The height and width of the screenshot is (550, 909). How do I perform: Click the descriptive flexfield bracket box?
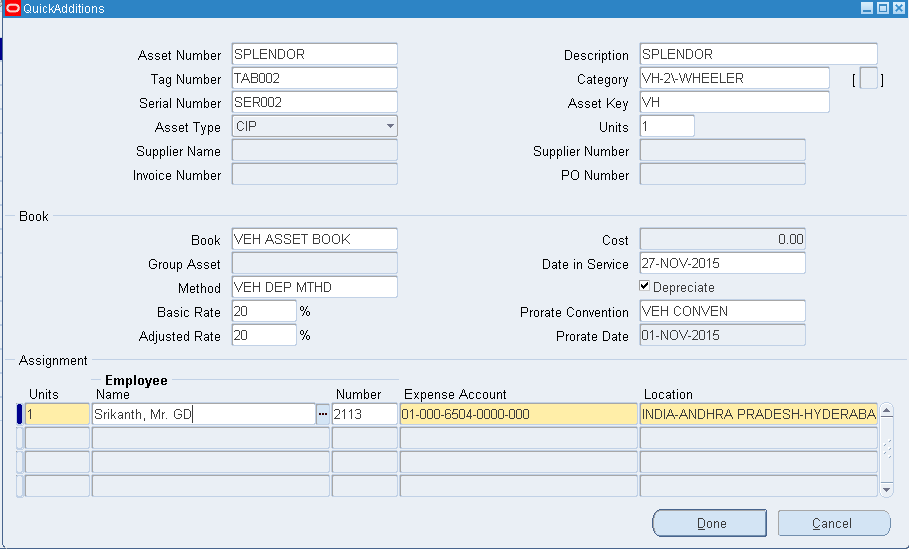[868, 79]
